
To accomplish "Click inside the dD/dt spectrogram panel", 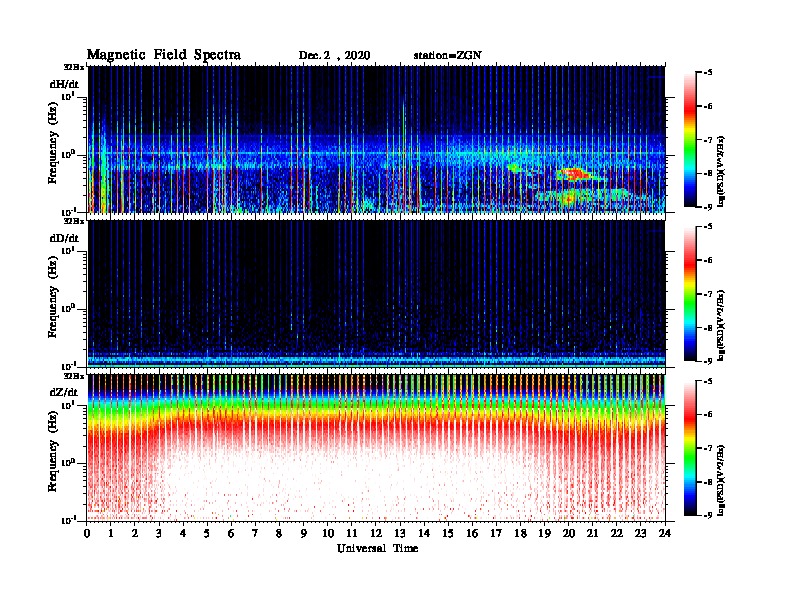I will tap(377, 294).
